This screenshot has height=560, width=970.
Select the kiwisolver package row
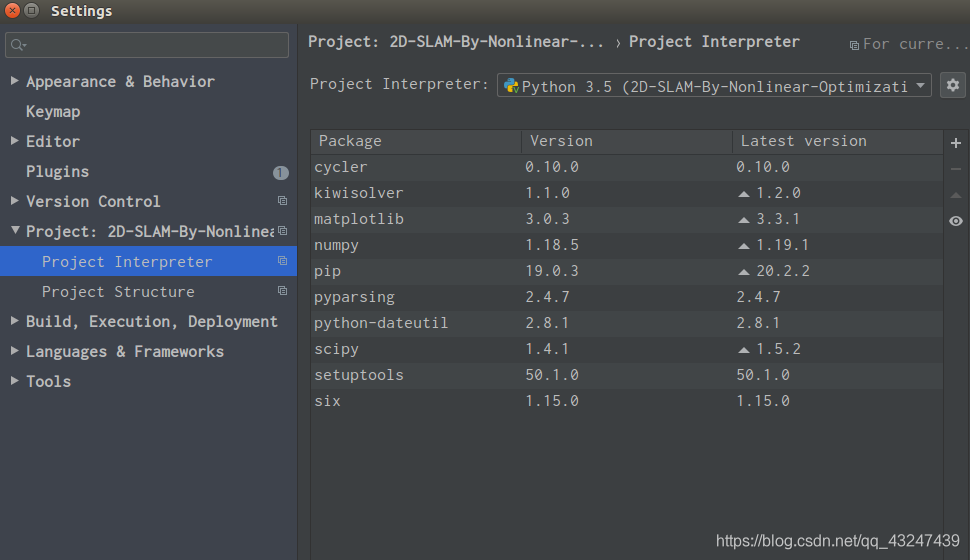627,193
